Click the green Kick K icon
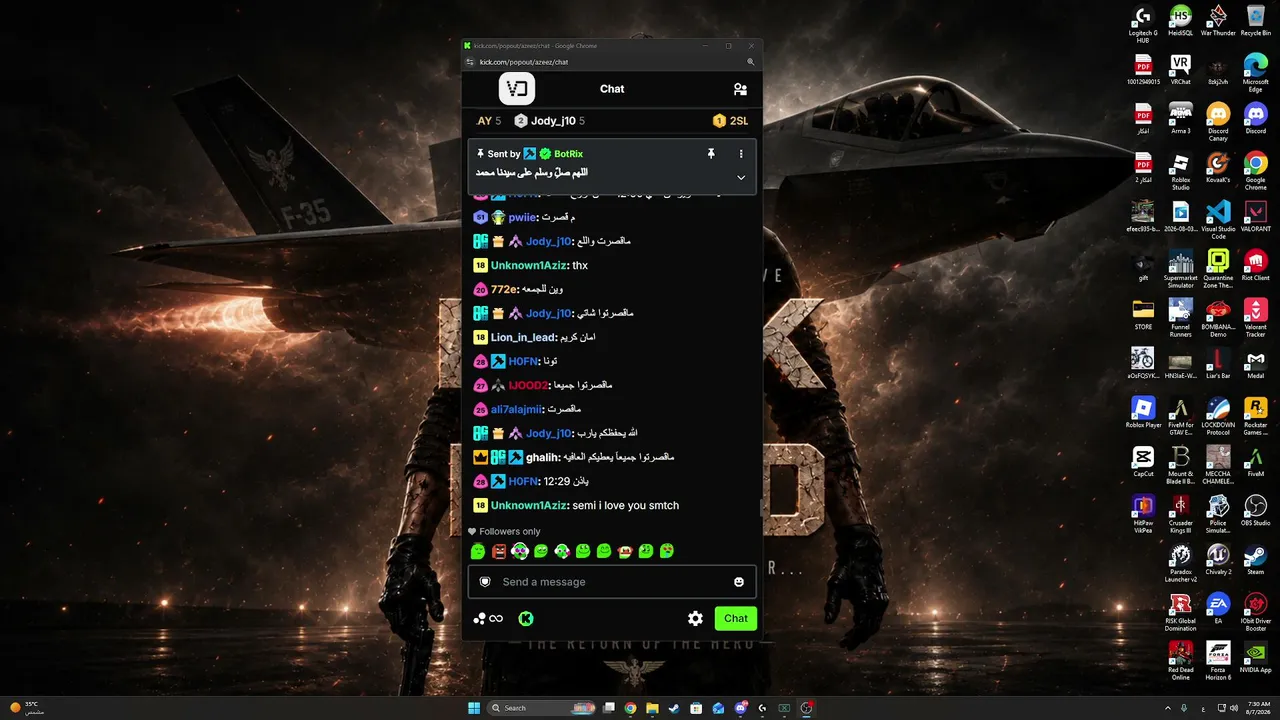This screenshot has height=720, width=1280. click(x=526, y=619)
